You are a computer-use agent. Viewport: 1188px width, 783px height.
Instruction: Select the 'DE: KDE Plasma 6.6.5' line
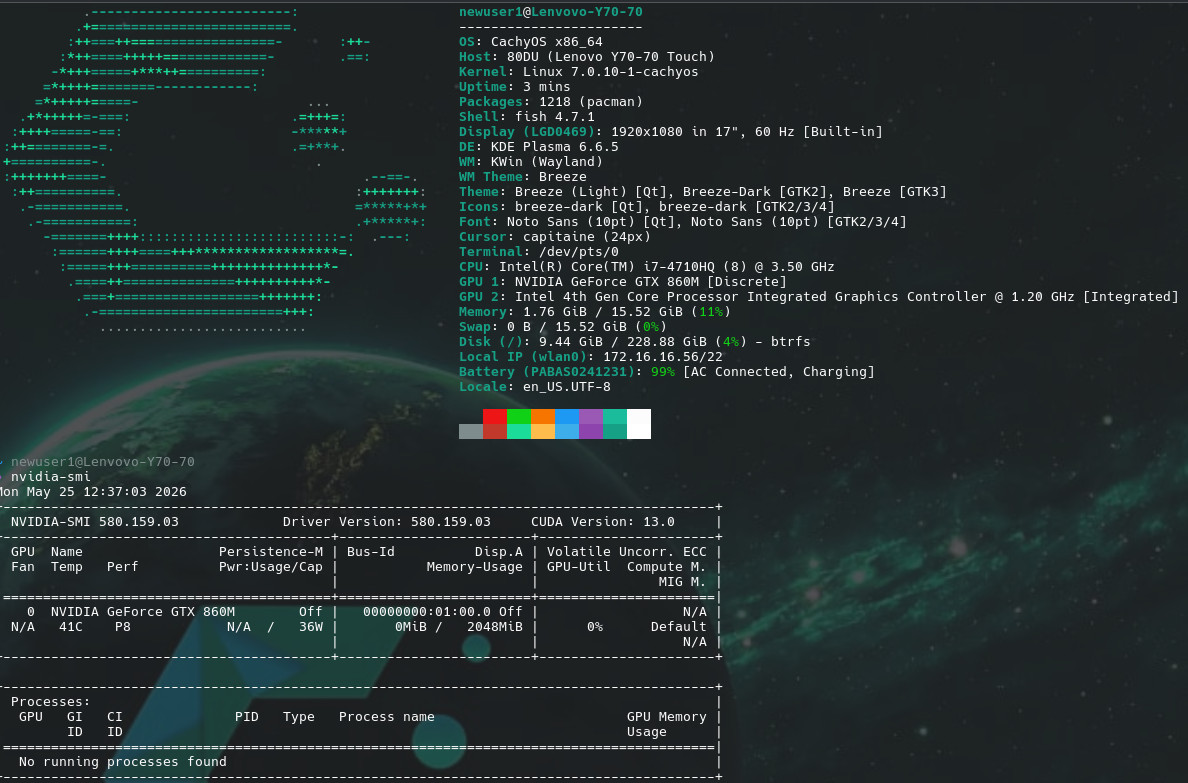pos(539,147)
